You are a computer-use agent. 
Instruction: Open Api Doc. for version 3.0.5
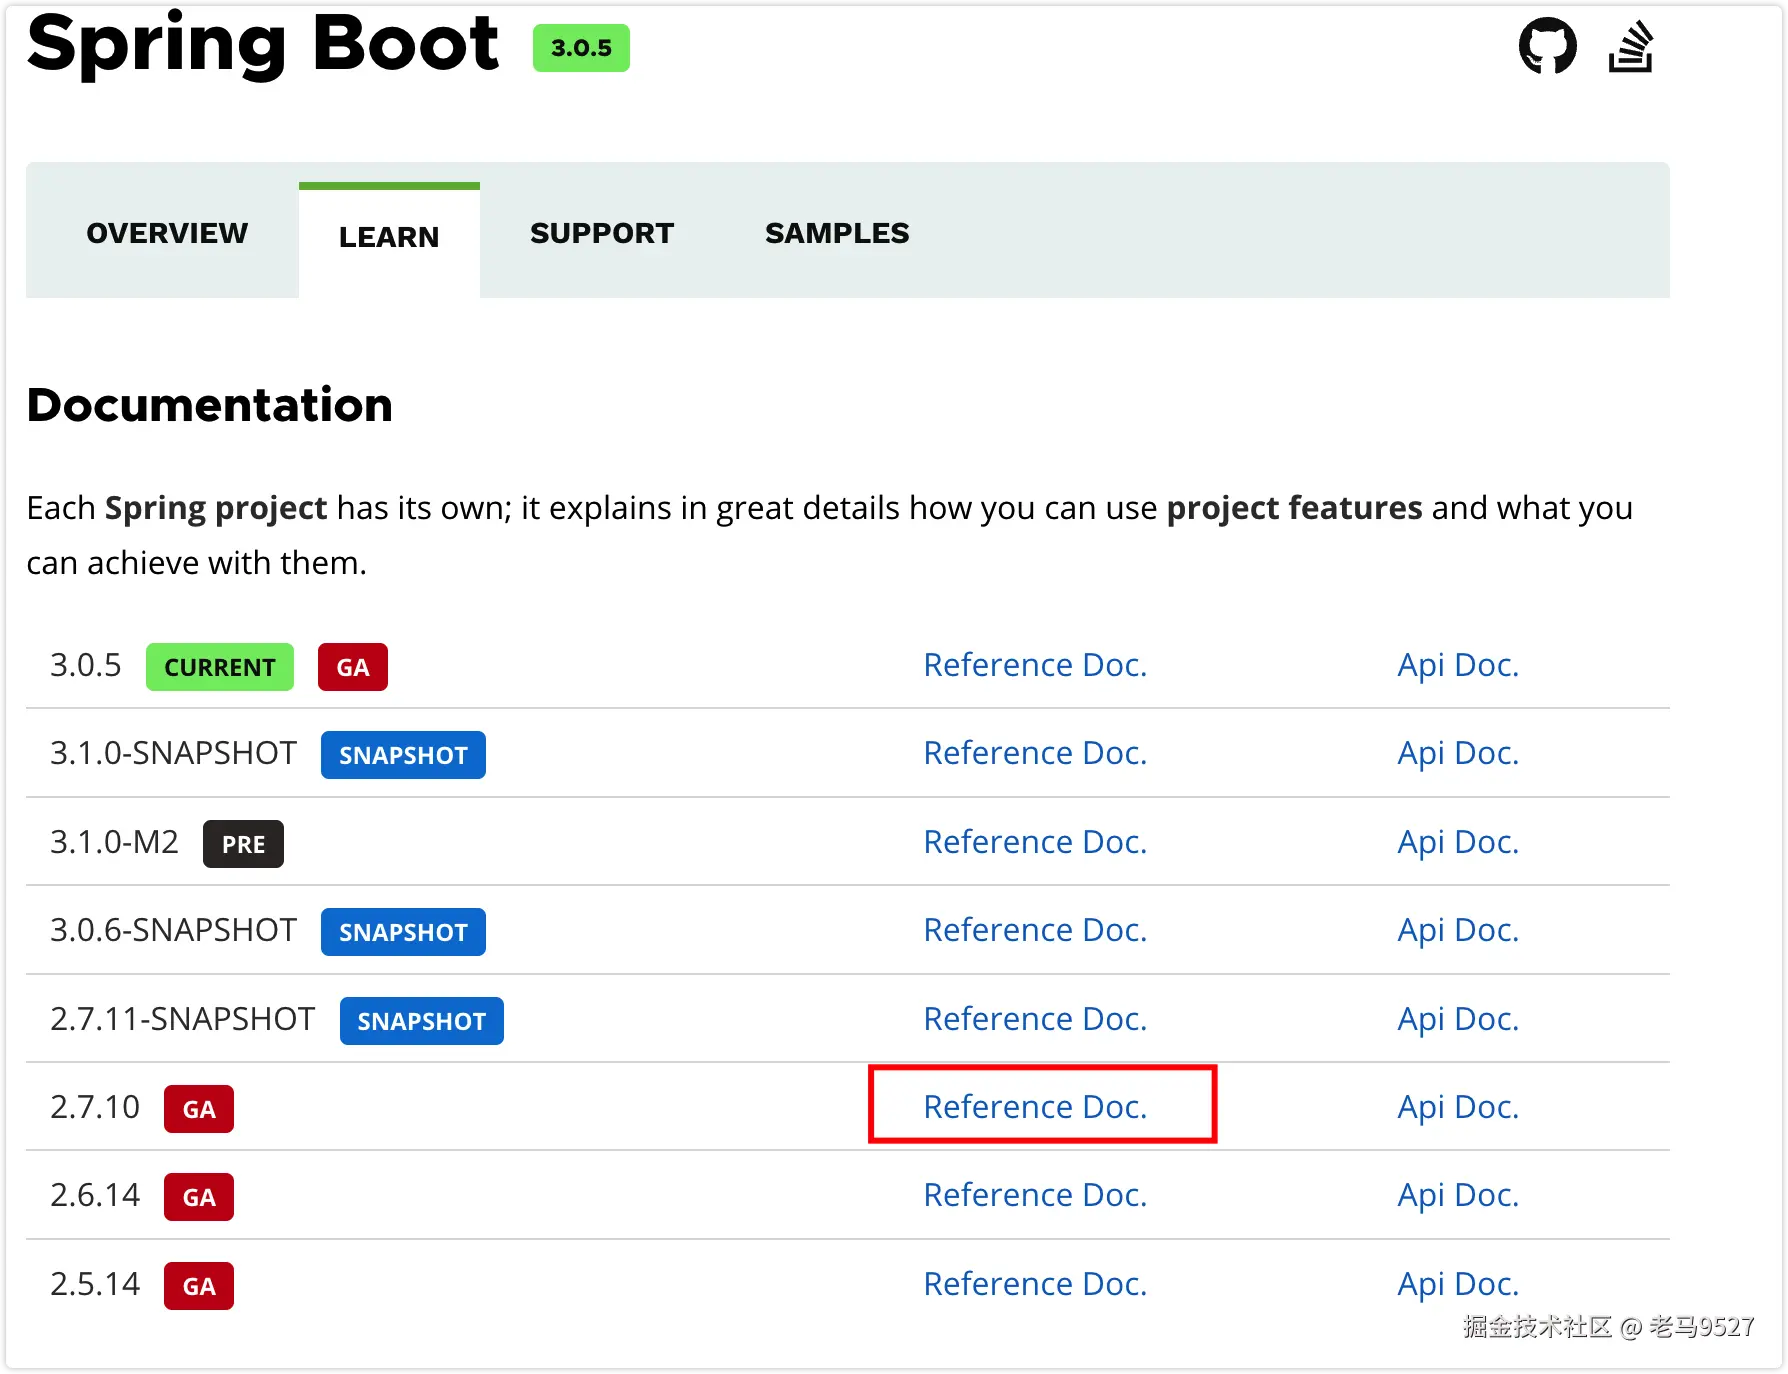click(1458, 665)
